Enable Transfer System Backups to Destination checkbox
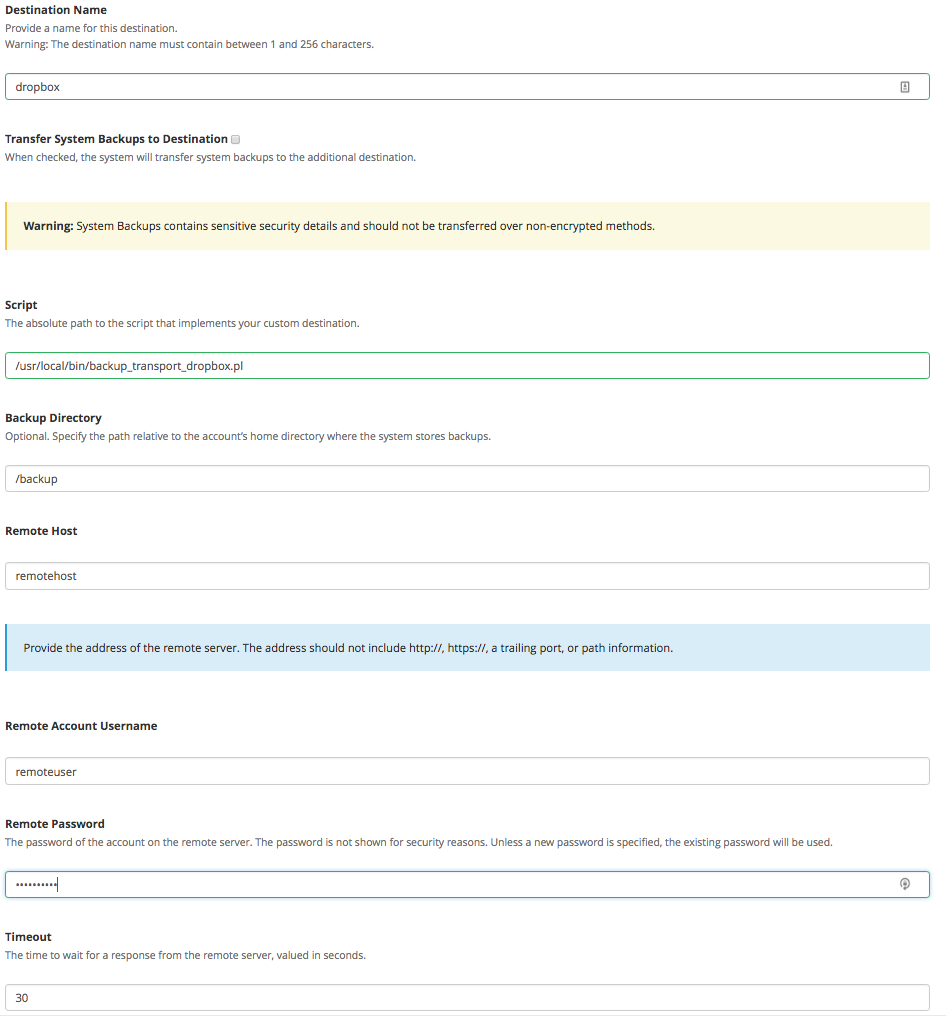The image size is (946, 1016). click(235, 140)
